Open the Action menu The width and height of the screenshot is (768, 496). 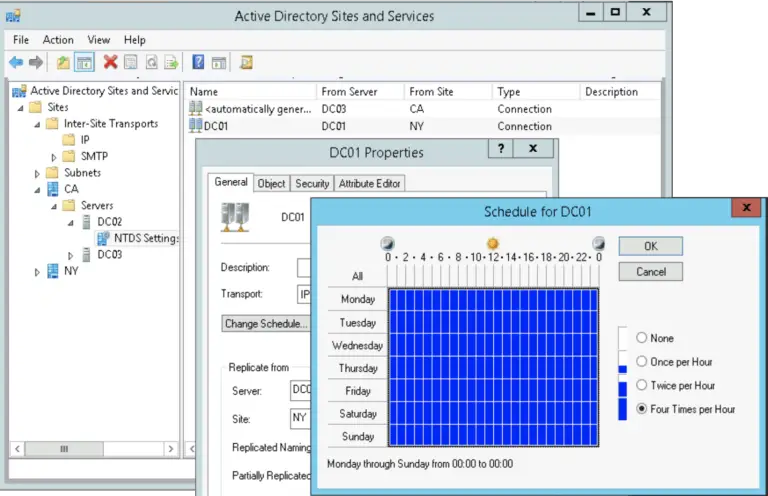[58, 40]
